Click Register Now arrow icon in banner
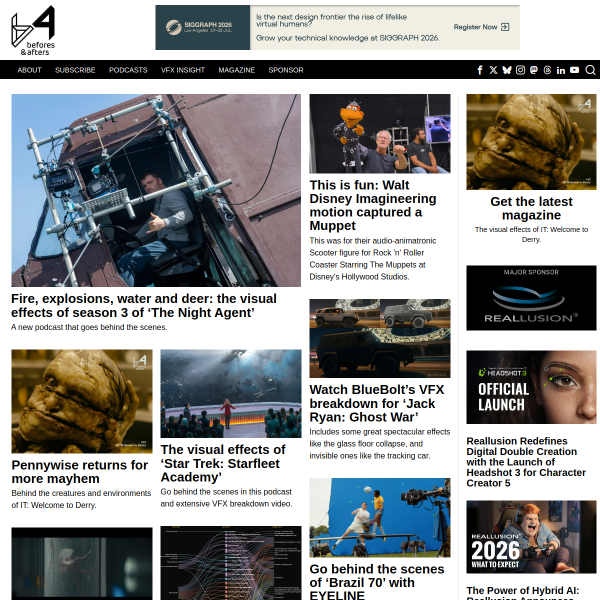 [x=505, y=27]
